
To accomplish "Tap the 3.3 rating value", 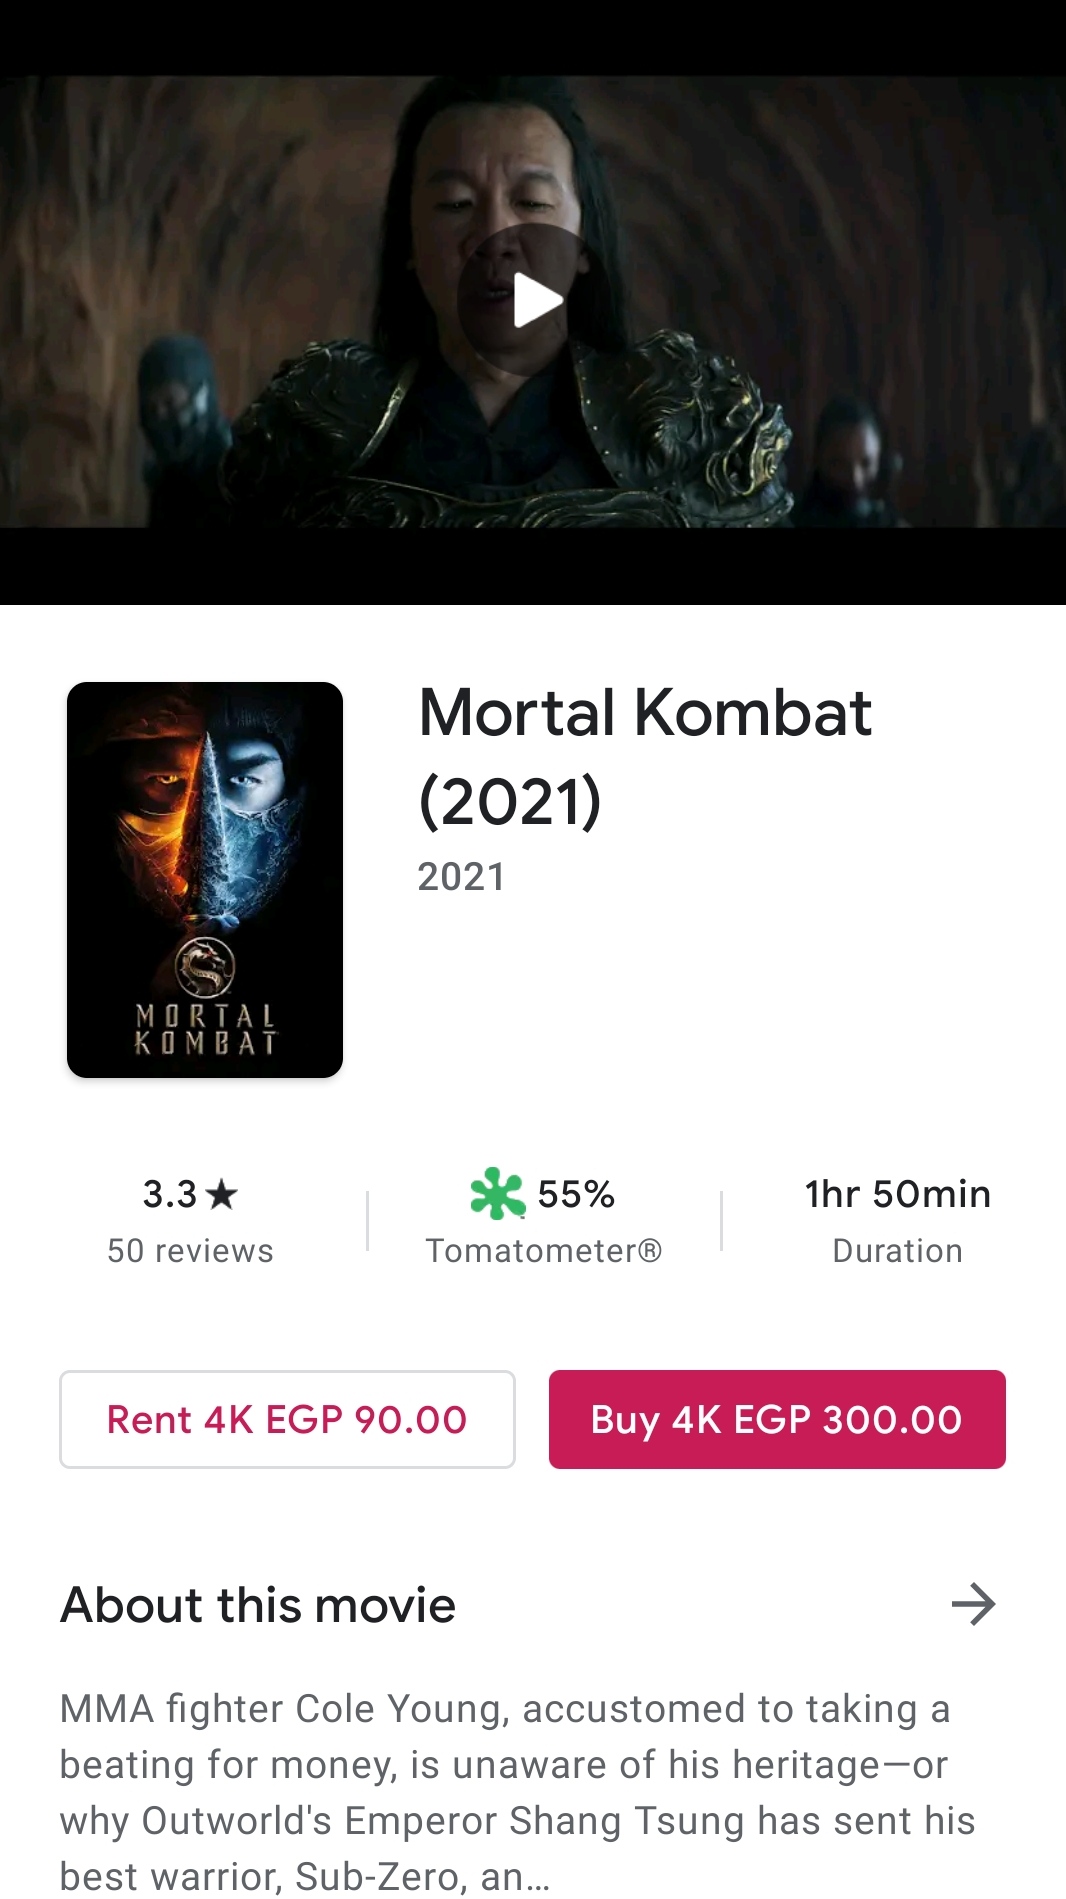I will (x=170, y=1194).
